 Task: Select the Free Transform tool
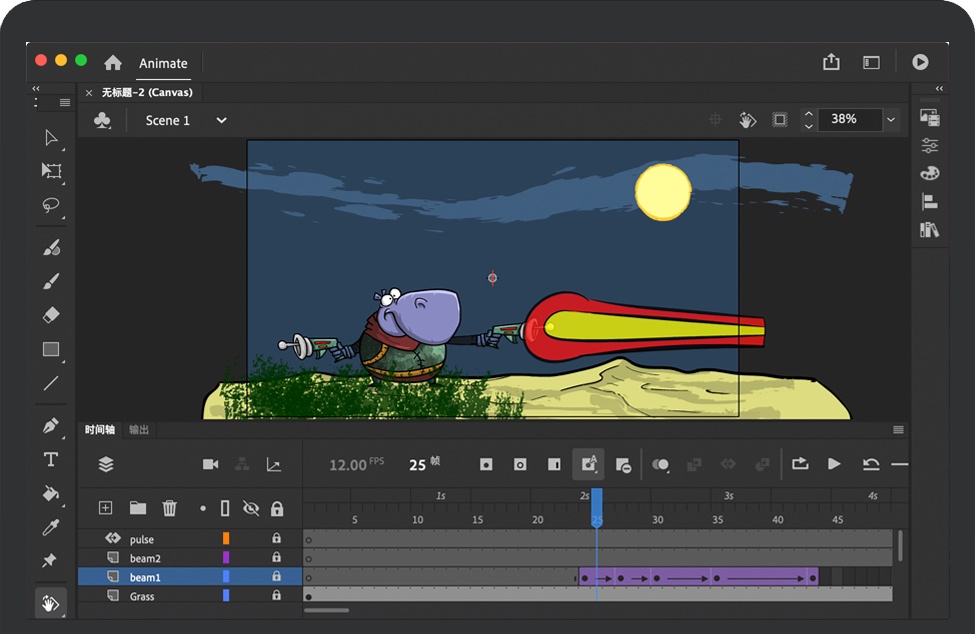click(x=51, y=171)
